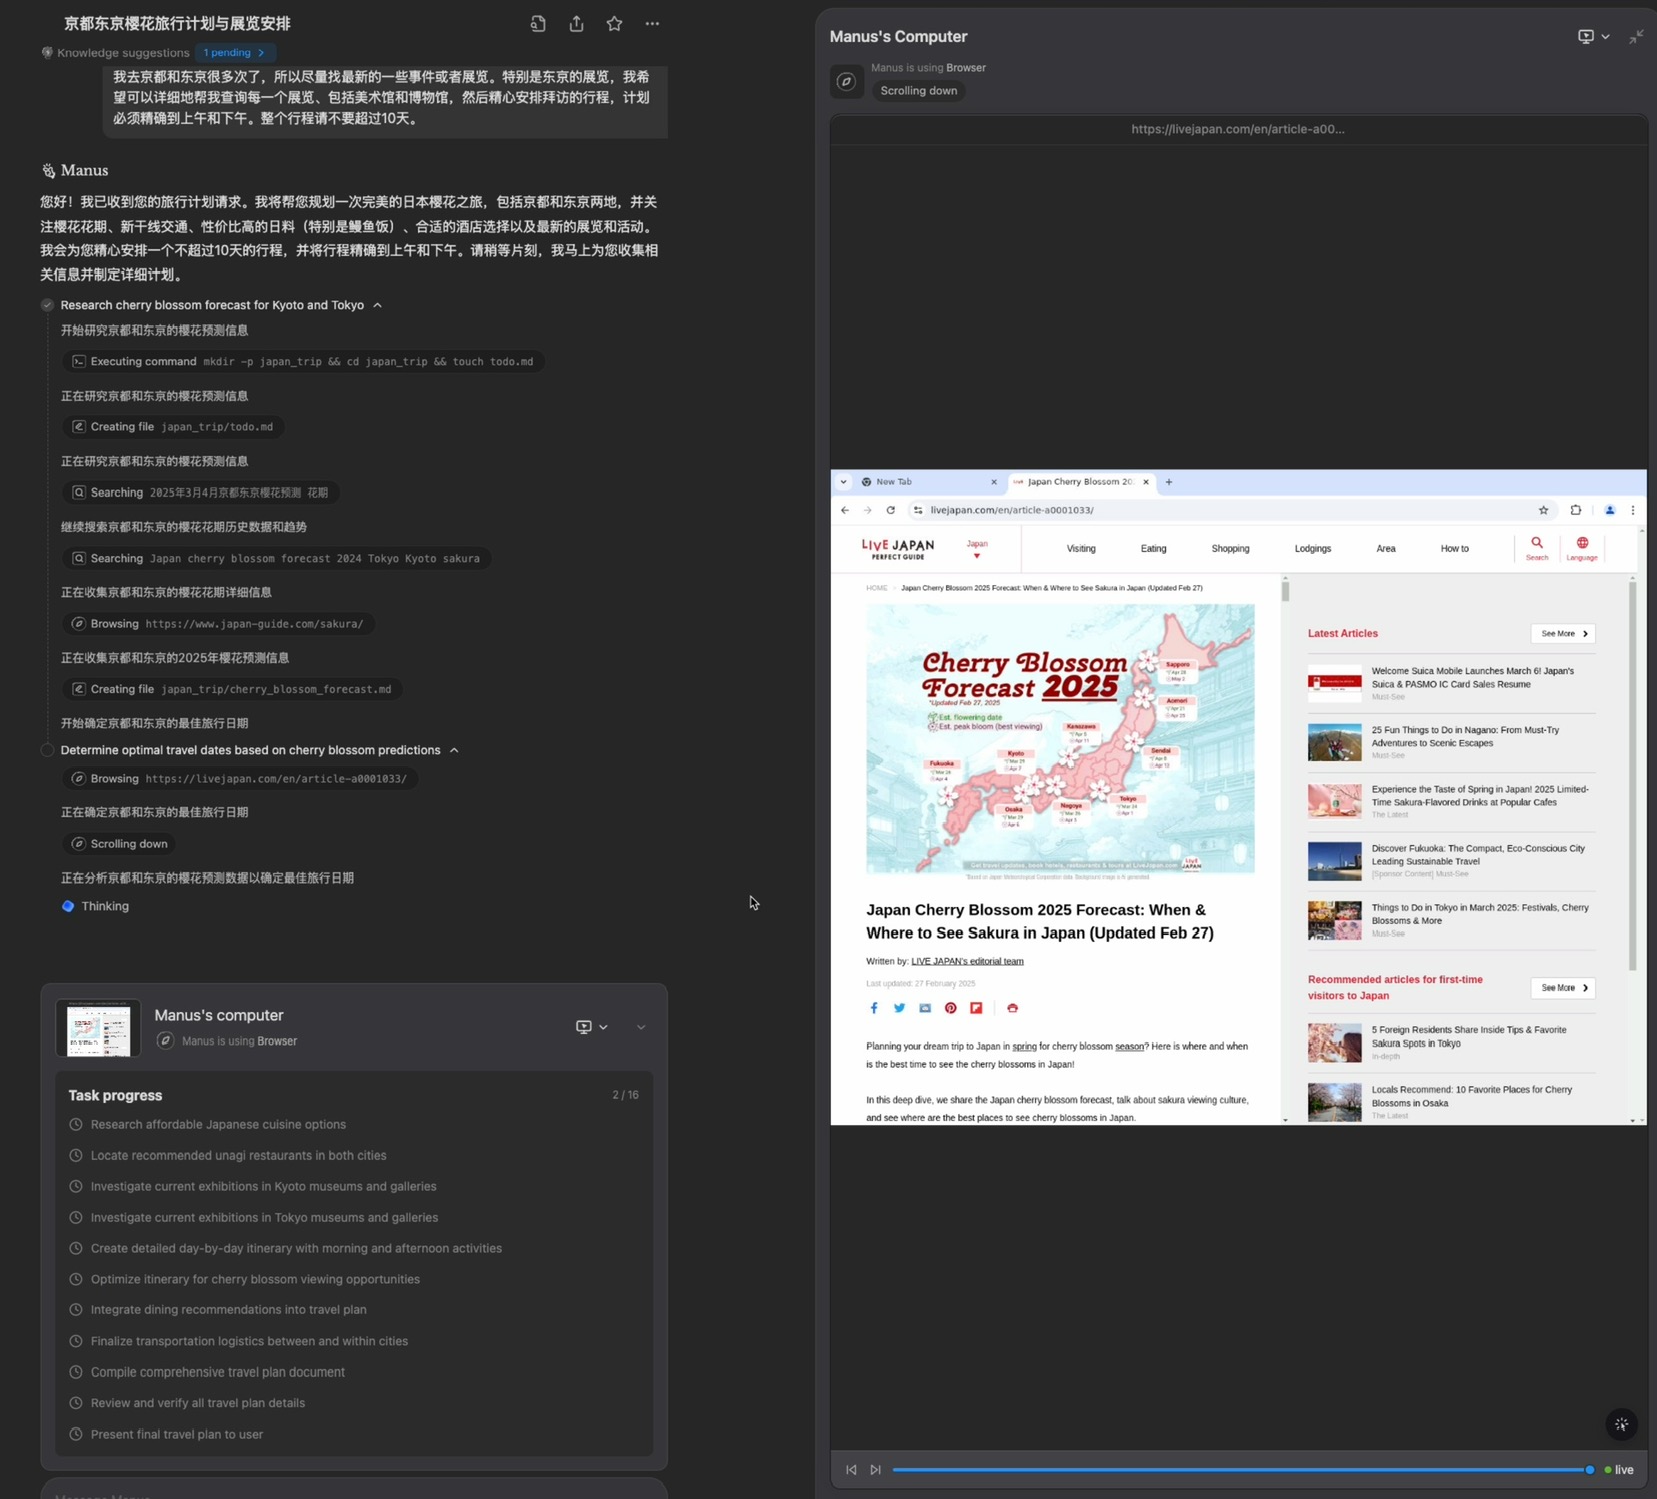Open the monitor dropdown in Manus's Computer header
Screen dimensions: 1657x1499
(x=1593, y=37)
